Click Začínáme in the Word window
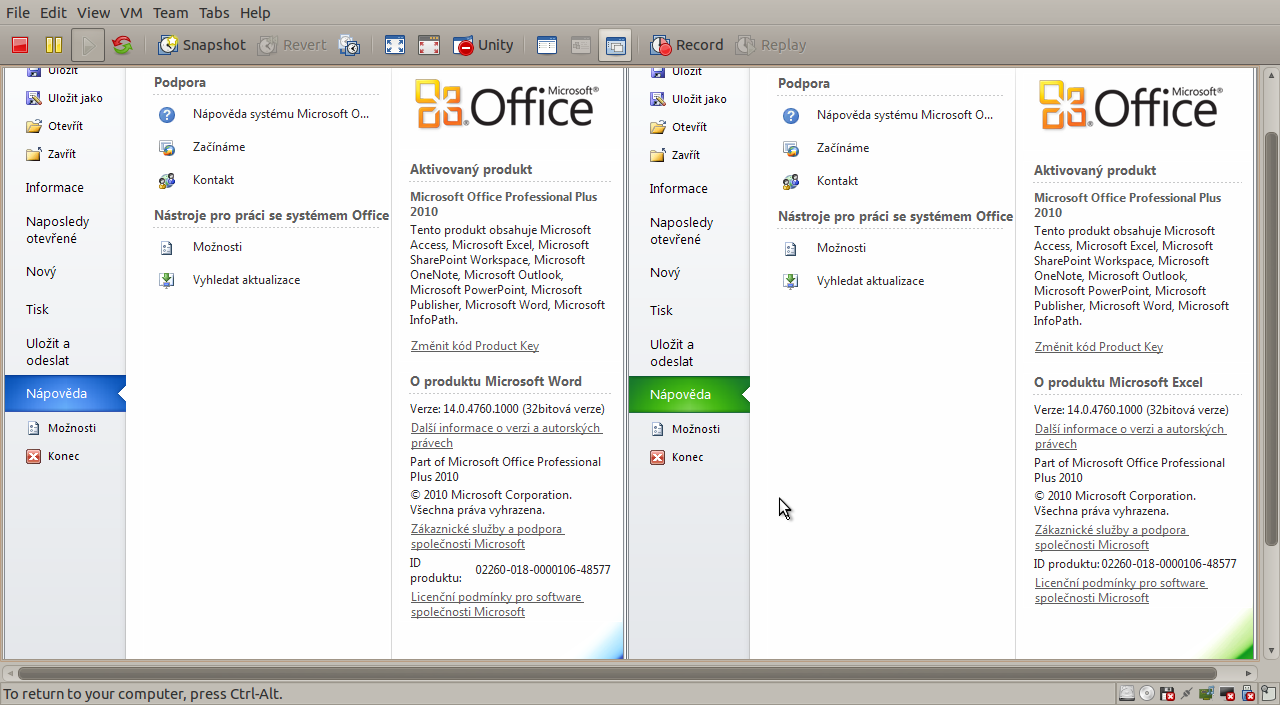The height and width of the screenshot is (705, 1280). [202, 147]
